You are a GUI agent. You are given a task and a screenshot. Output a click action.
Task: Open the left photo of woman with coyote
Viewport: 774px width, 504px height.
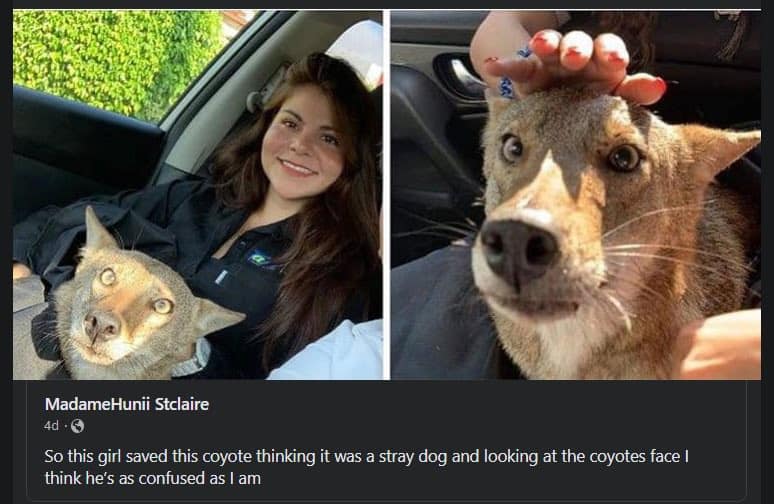[197, 195]
